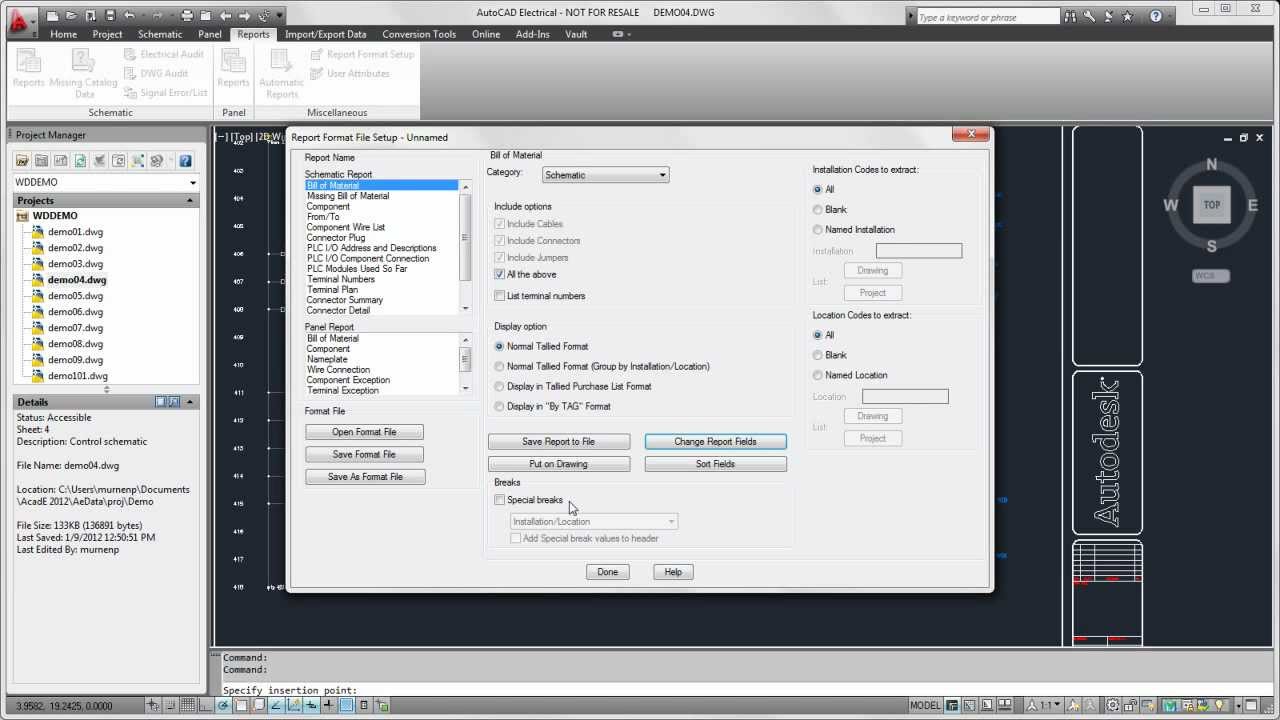Switch to the Vault ribbon tab
Image resolution: width=1280 pixels, height=720 pixels.
tap(576, 34)
